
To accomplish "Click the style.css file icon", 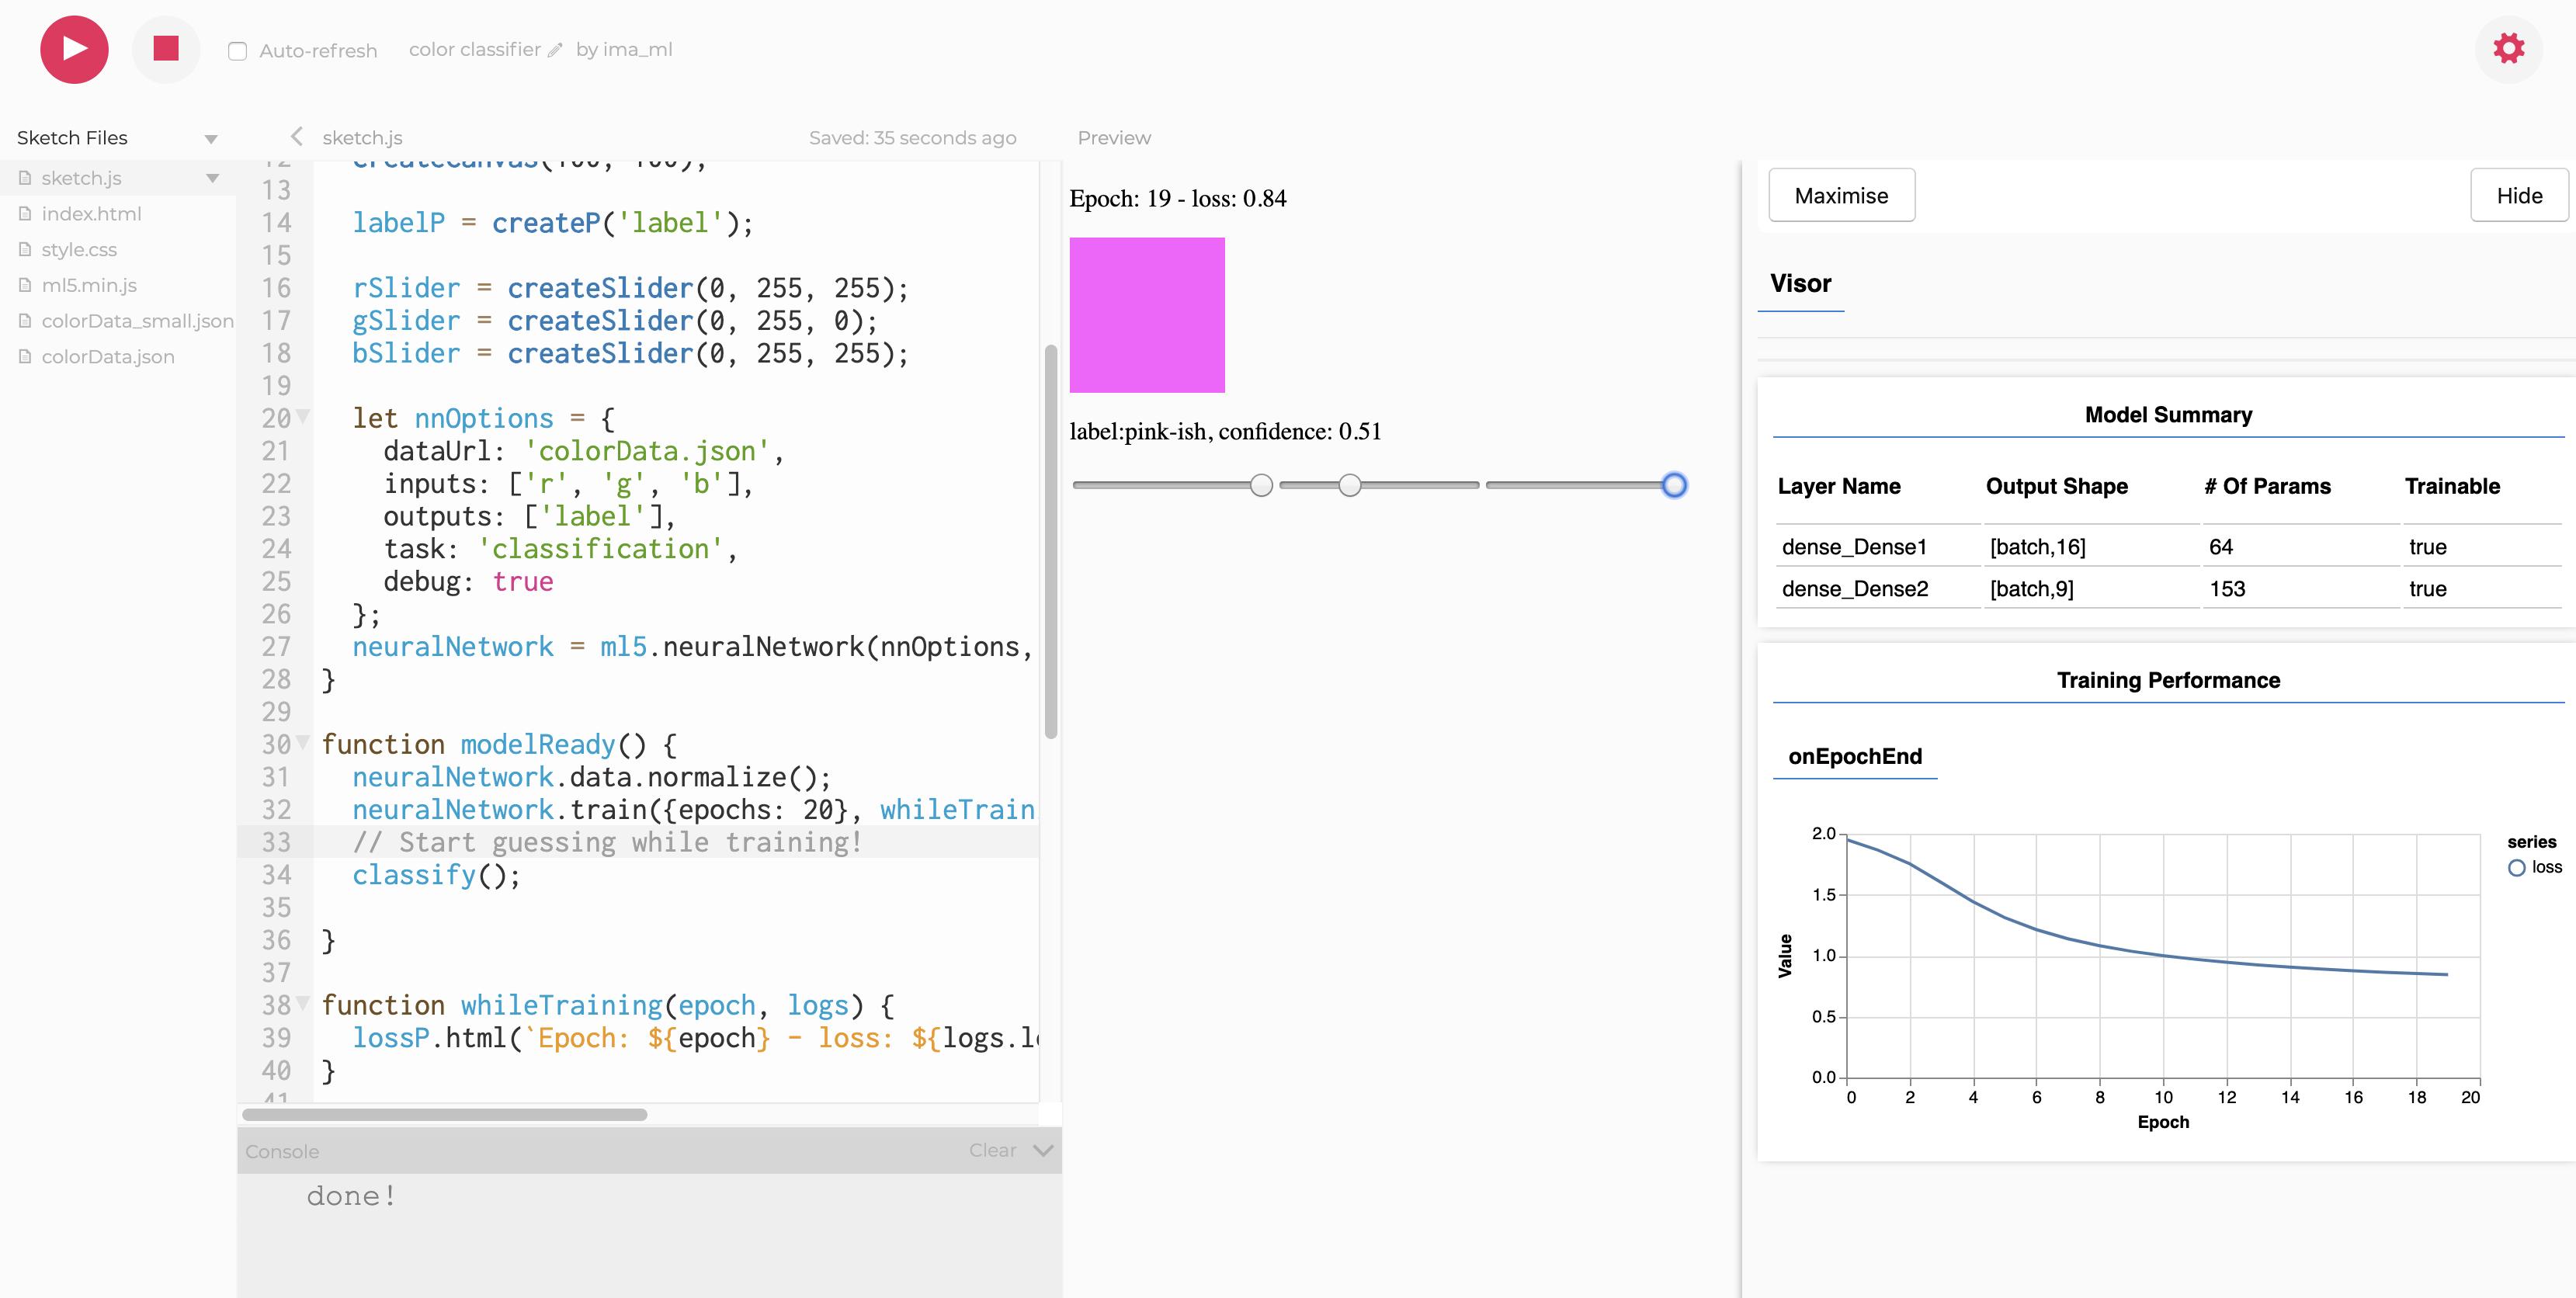I will [x=25, y=250].
